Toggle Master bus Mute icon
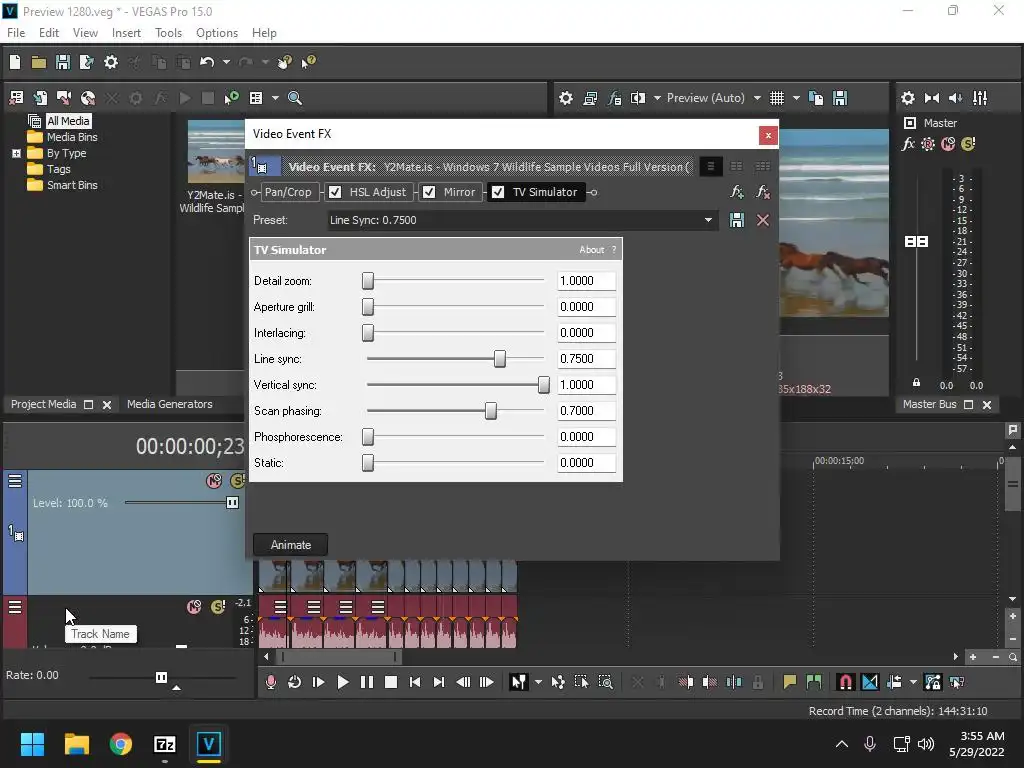 coord(948,144)
